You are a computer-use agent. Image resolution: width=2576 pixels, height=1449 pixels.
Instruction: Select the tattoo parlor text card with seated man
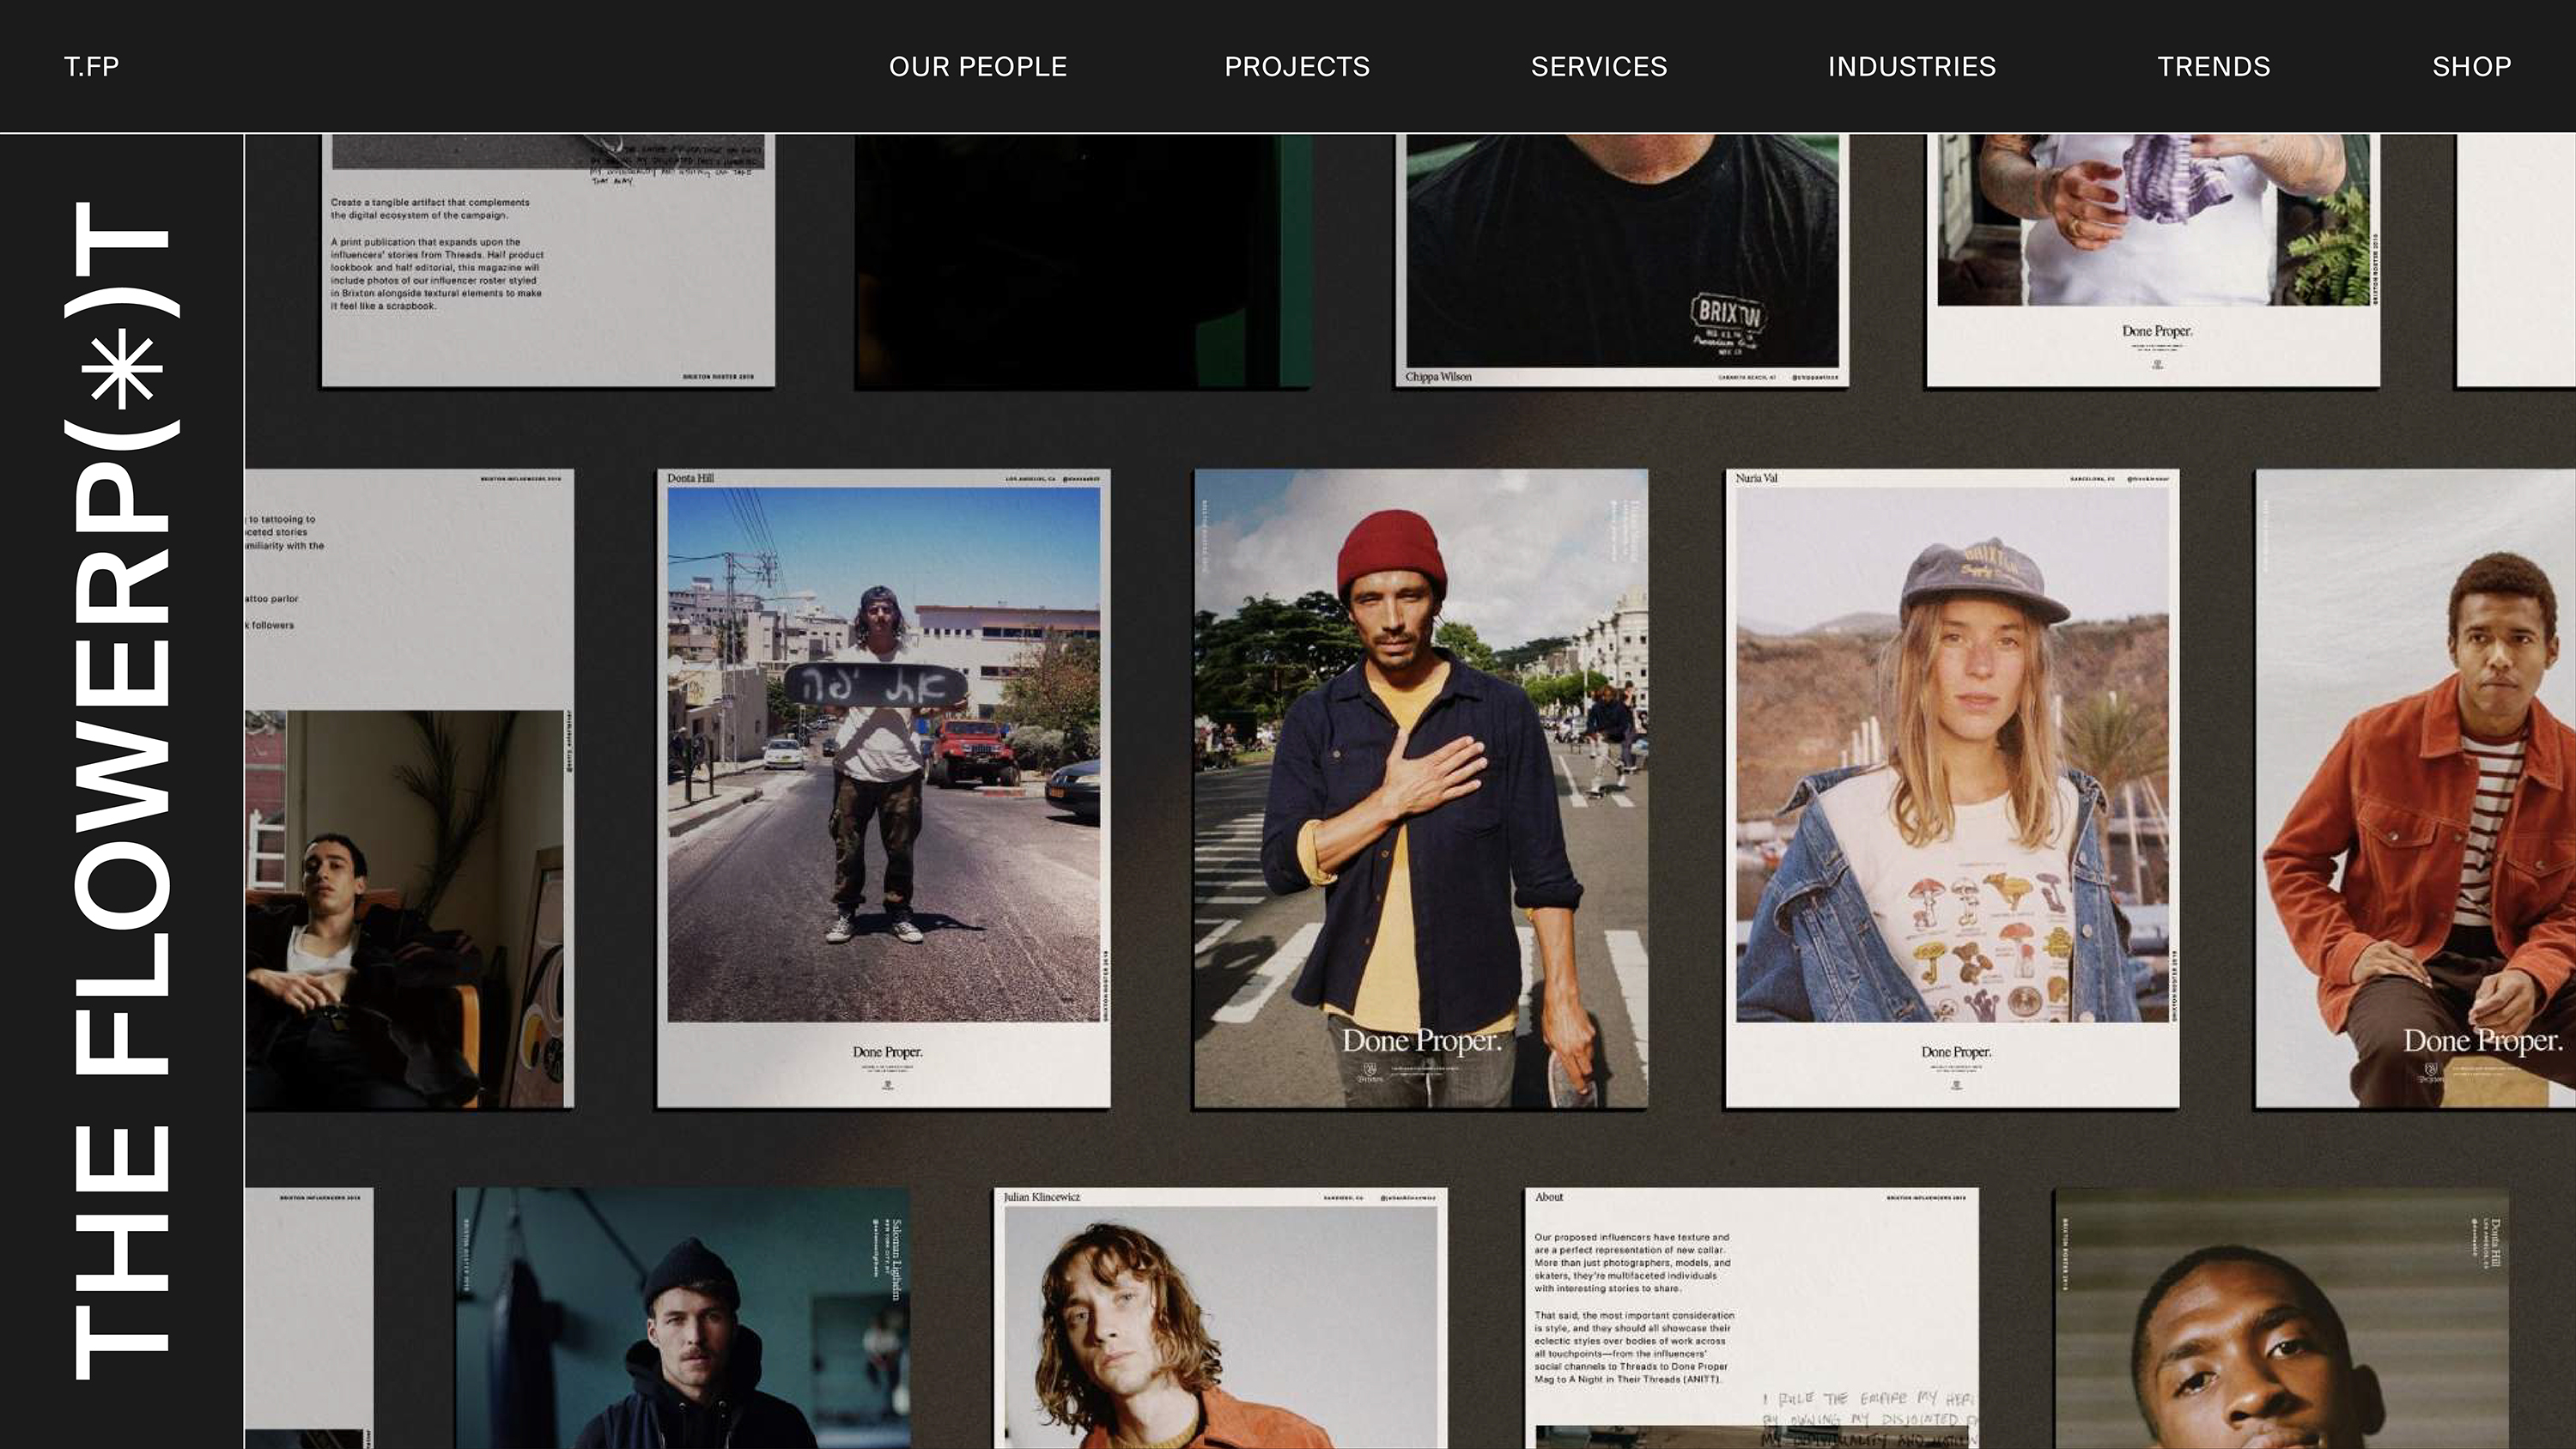pos(410,788)
